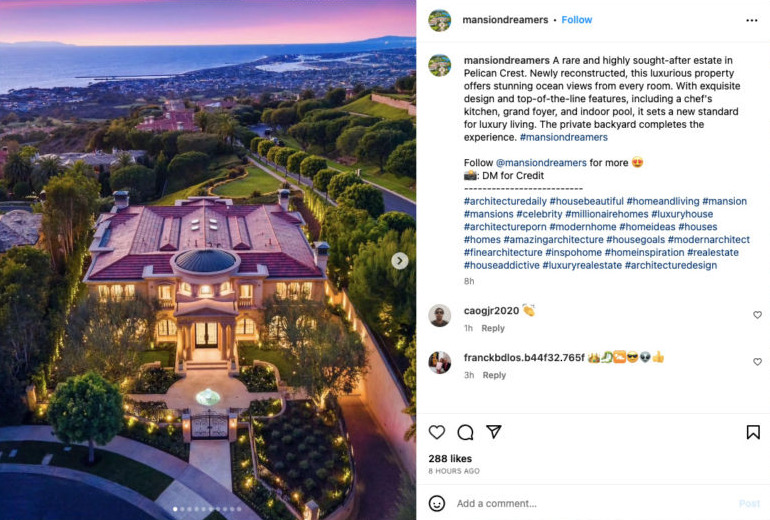Image resolution: width=770 pixels, height=520 pixels.
Task: Go to next photo arrow
Action: 400,261
